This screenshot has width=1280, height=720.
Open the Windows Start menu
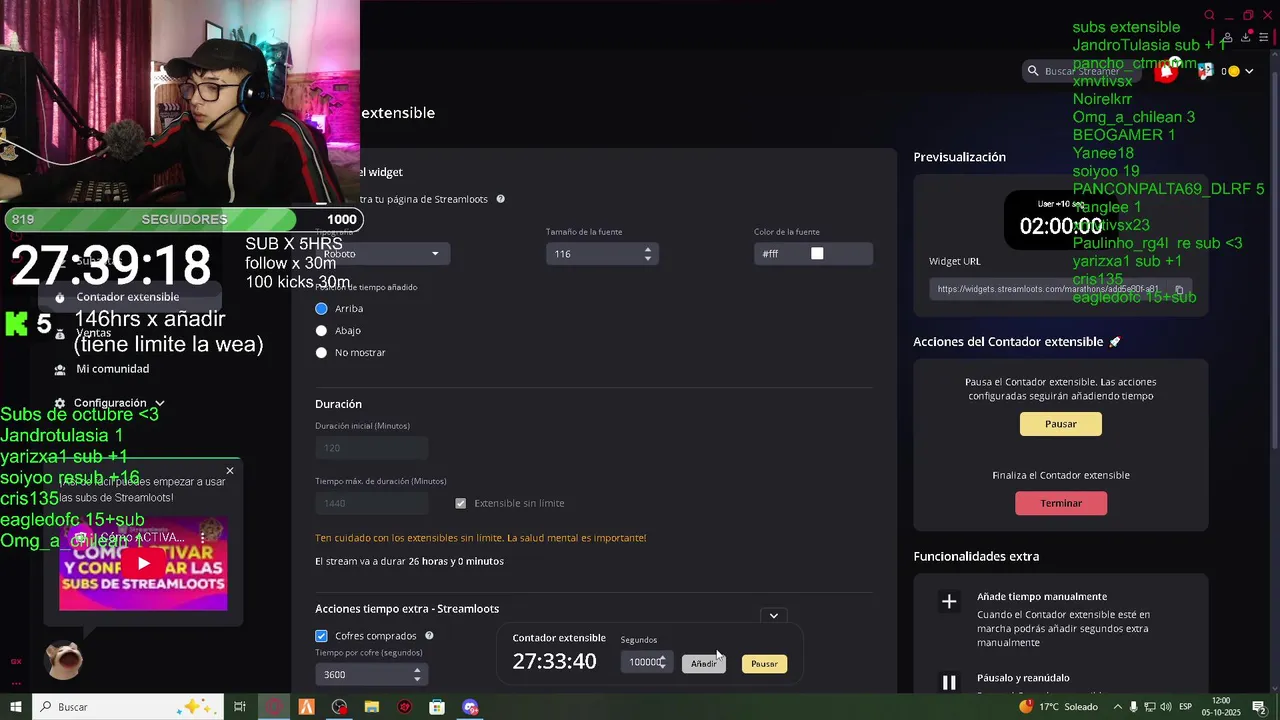click(x=16, y=707)
